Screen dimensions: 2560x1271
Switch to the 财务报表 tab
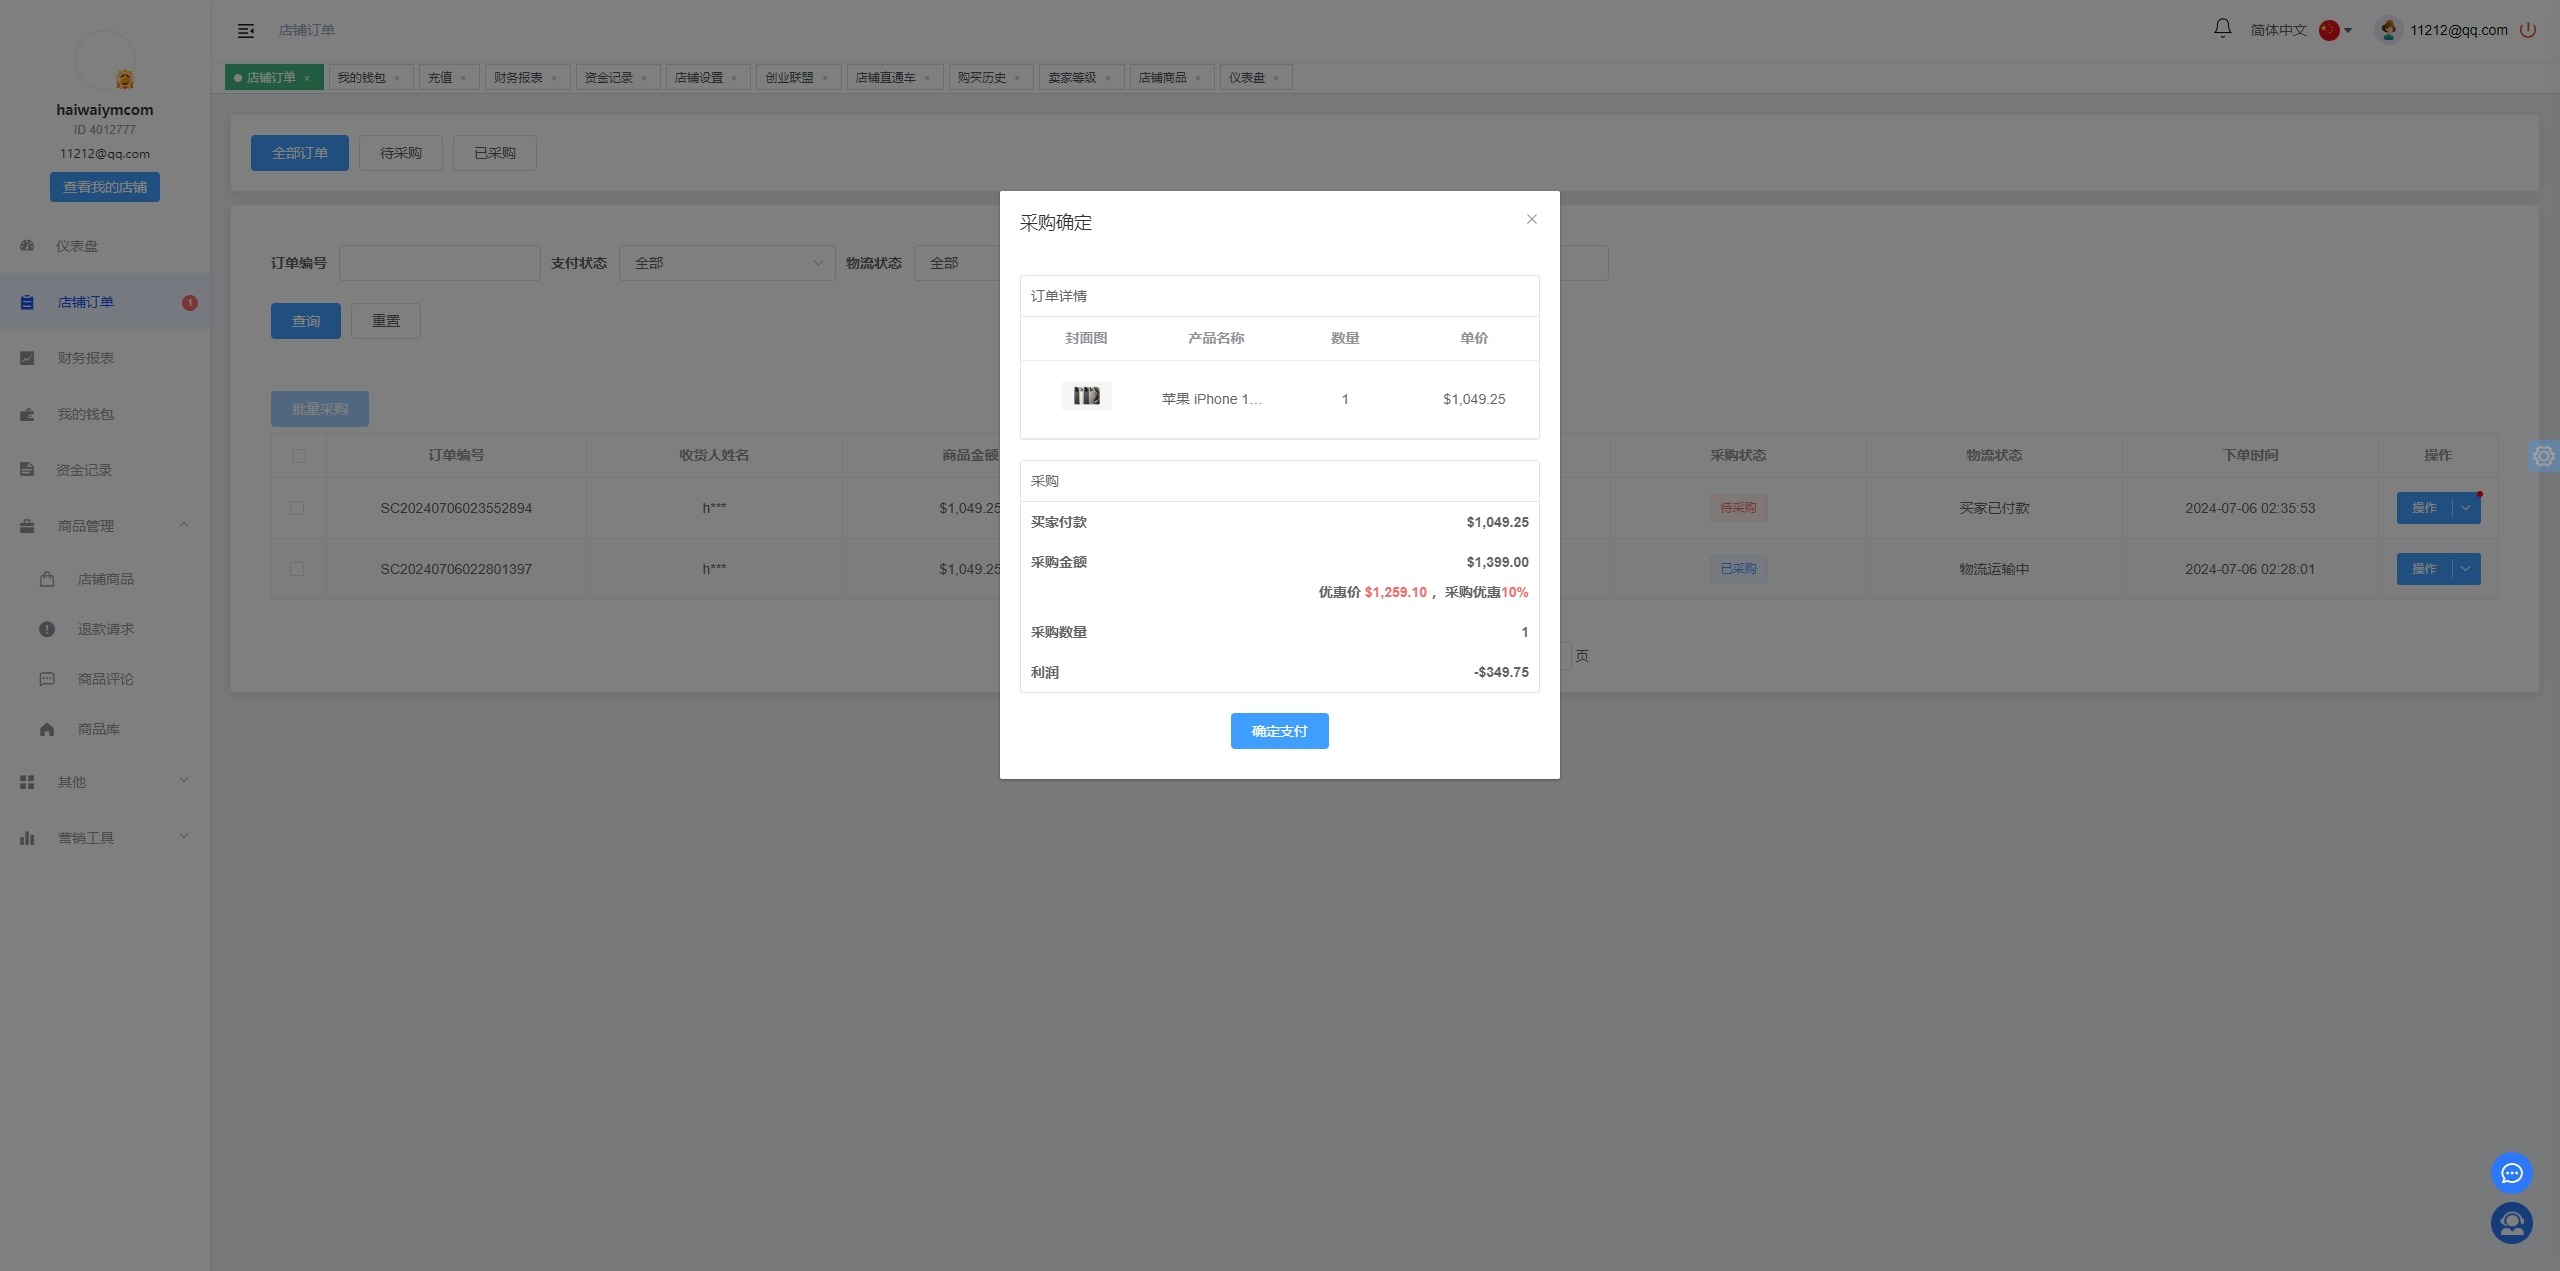[x=518, y=78]
